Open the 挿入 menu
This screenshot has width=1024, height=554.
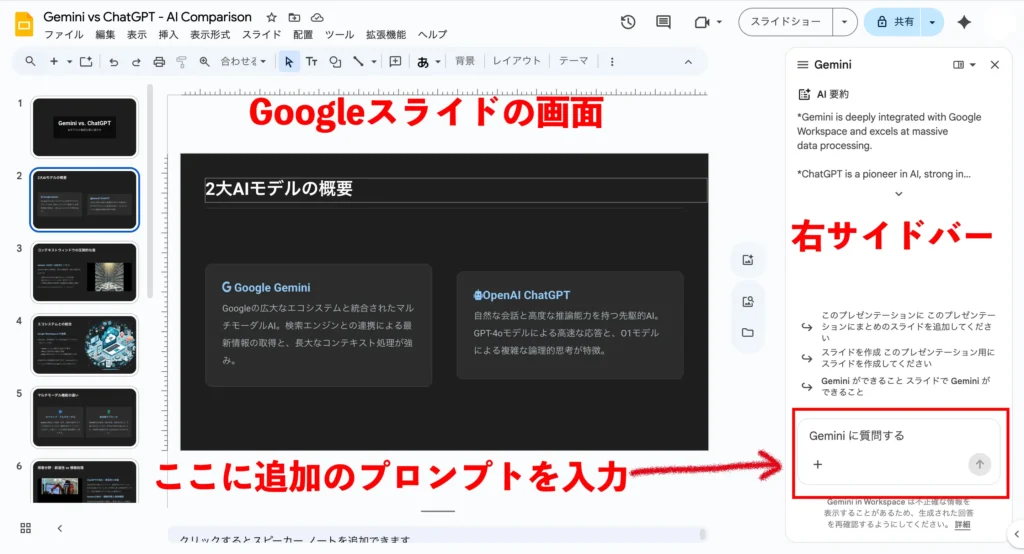[168, 35]
